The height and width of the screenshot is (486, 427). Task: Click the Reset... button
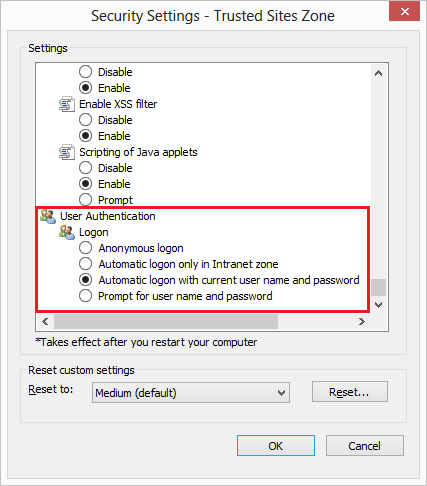(x=350, y=392)
